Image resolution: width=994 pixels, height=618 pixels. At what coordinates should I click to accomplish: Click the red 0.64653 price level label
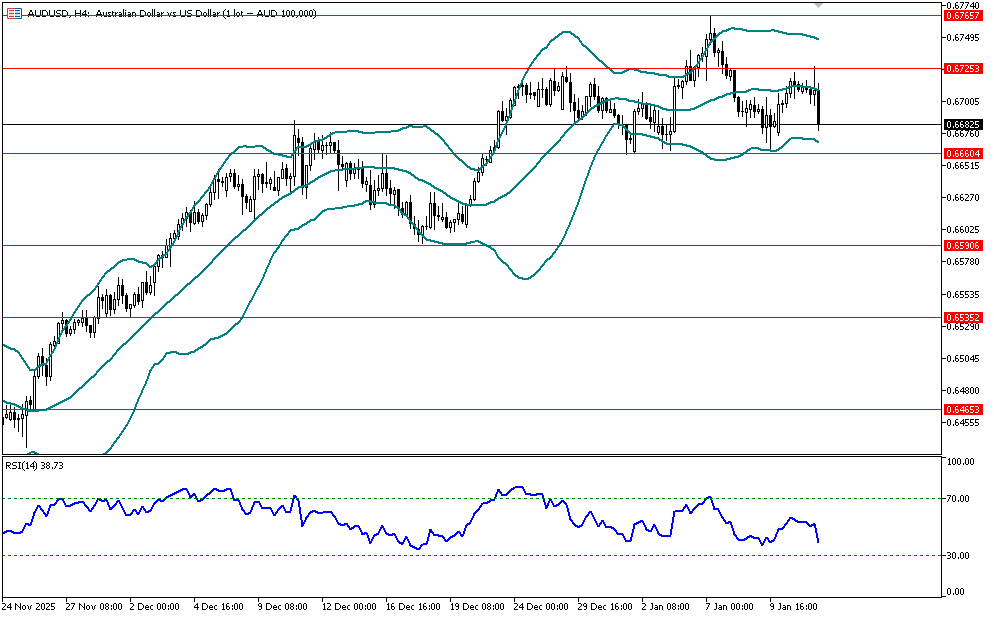(961, 409)
